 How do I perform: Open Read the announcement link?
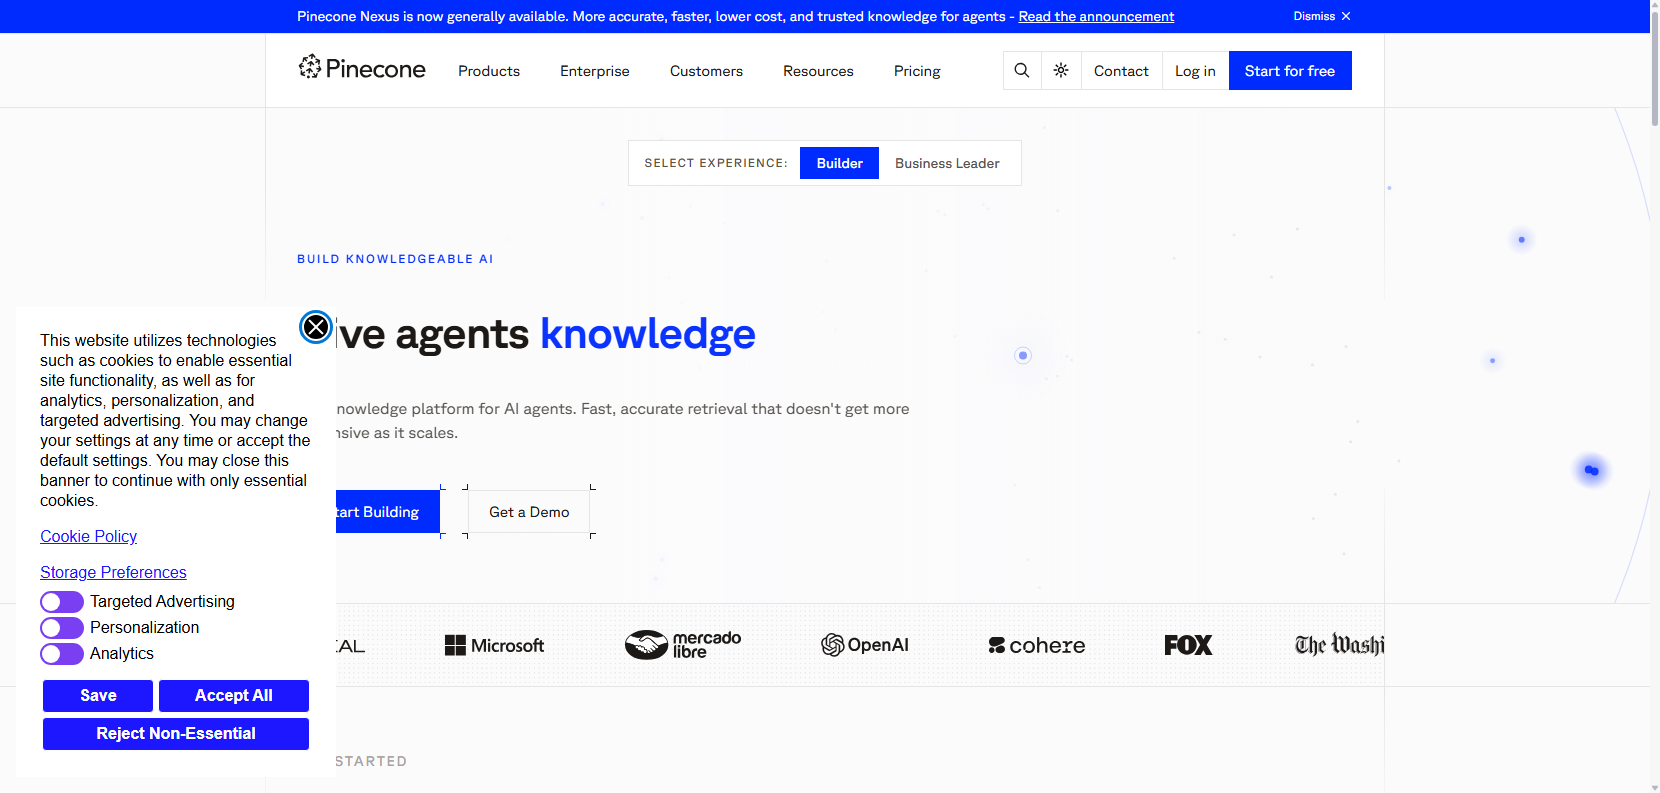pos(1096,16)
